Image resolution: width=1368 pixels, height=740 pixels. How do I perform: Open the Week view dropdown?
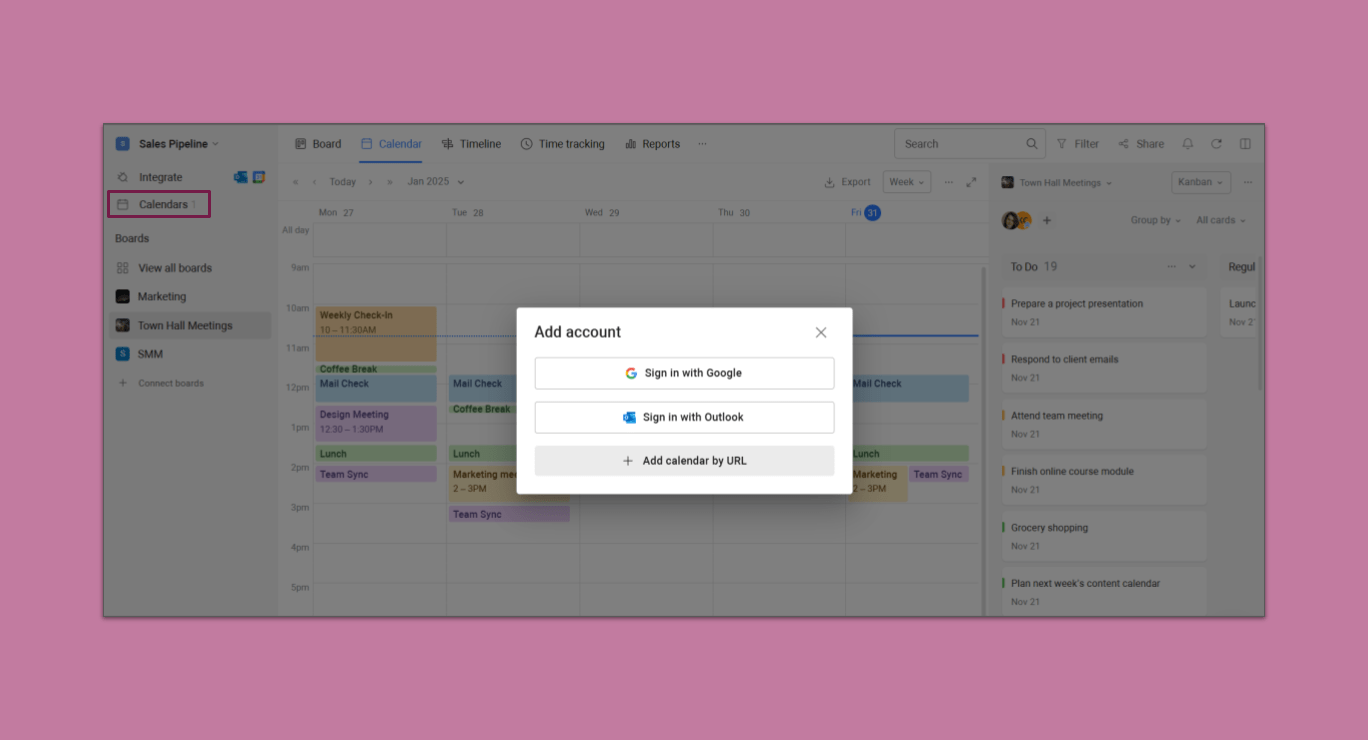[x=907, y=182]
